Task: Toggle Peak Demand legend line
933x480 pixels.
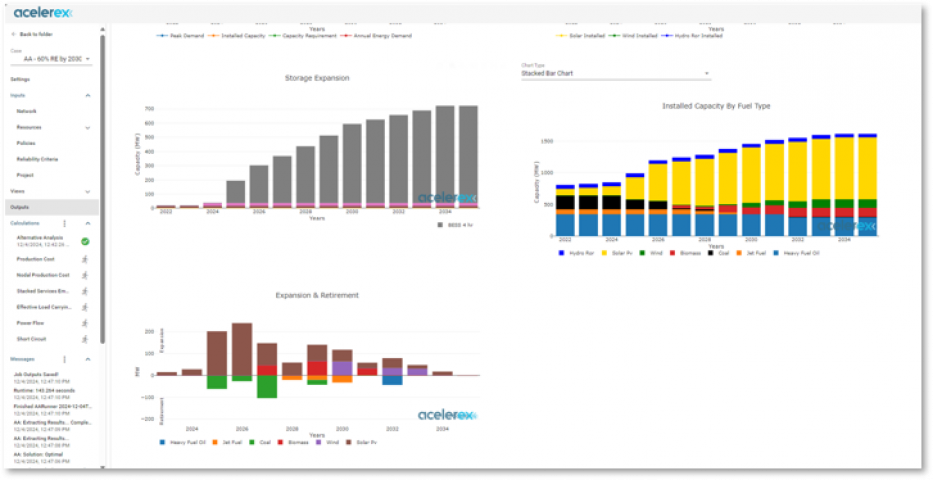Action: coord(180,35)
